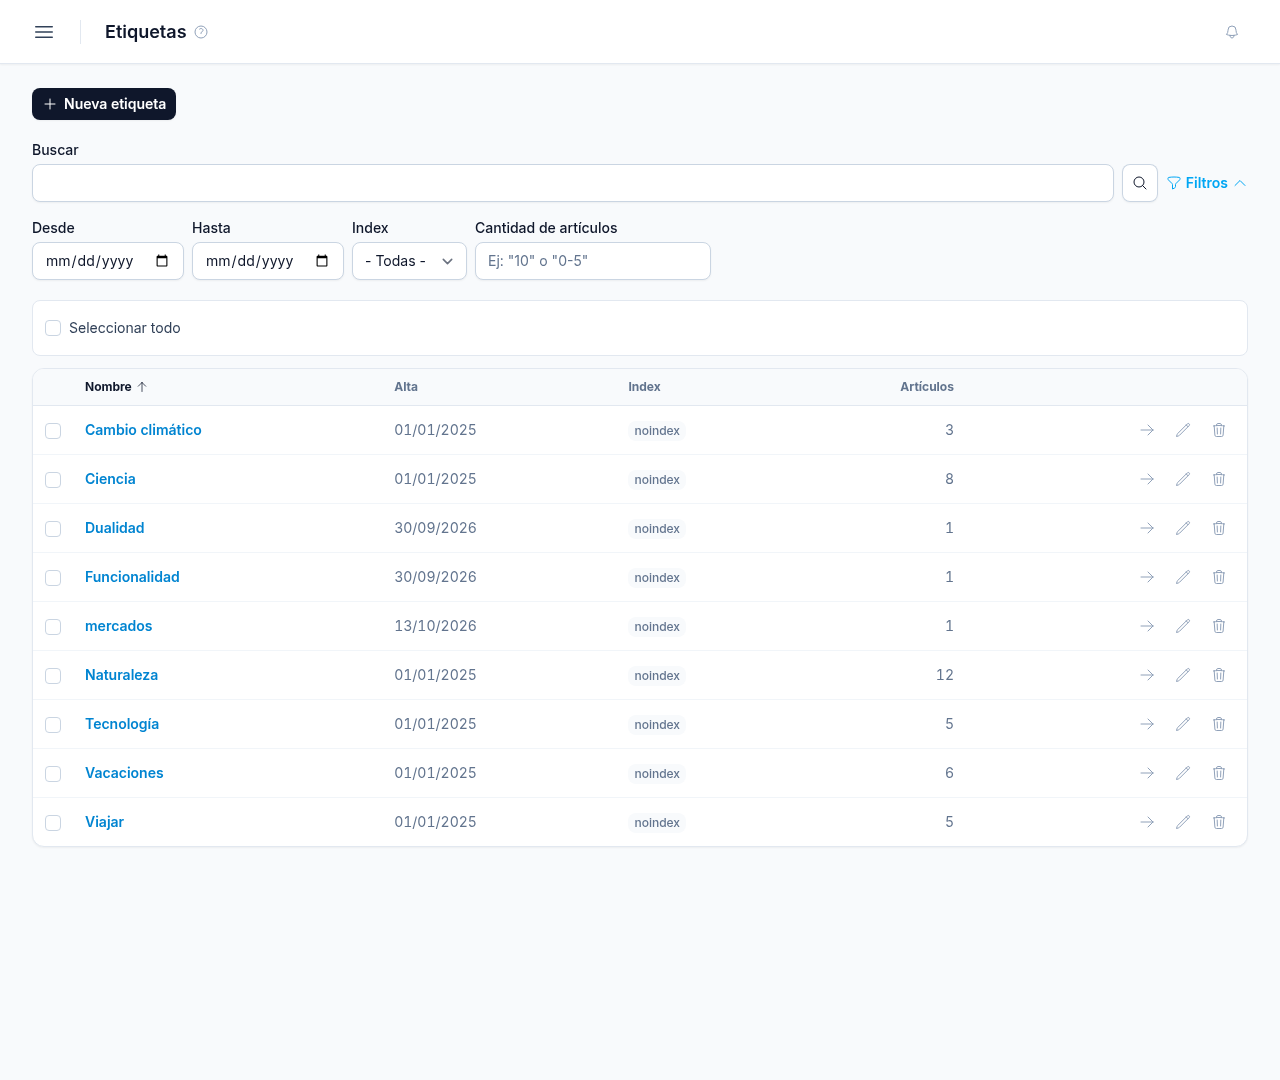Open the Dualidad tag link
Image resolution: width=1280 pixels, height=1080 pixels.
point(115,528)
